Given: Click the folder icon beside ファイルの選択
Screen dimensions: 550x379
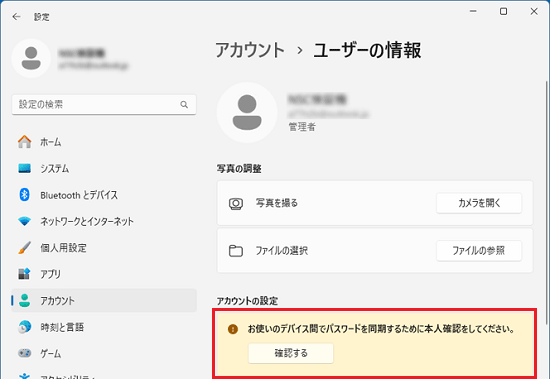Looking at the screenshot, I should click(236, 251).
